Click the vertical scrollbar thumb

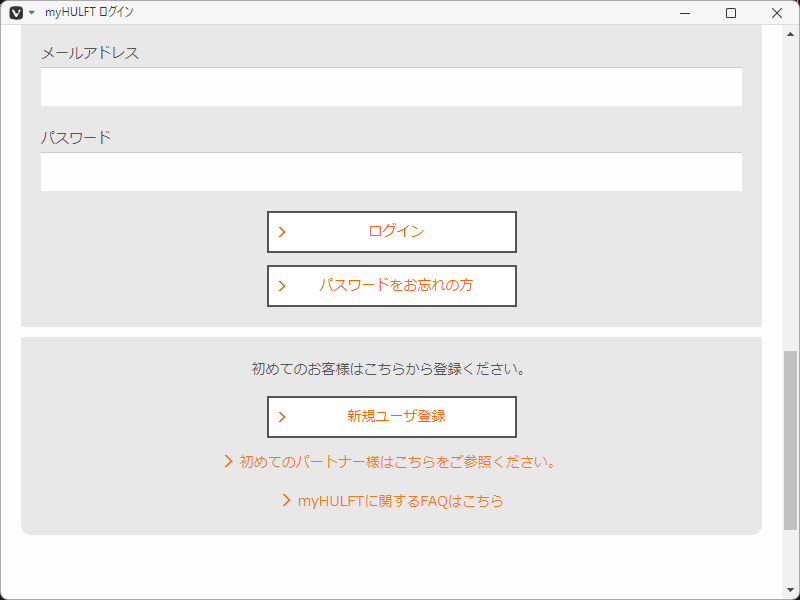click(790, 440)
